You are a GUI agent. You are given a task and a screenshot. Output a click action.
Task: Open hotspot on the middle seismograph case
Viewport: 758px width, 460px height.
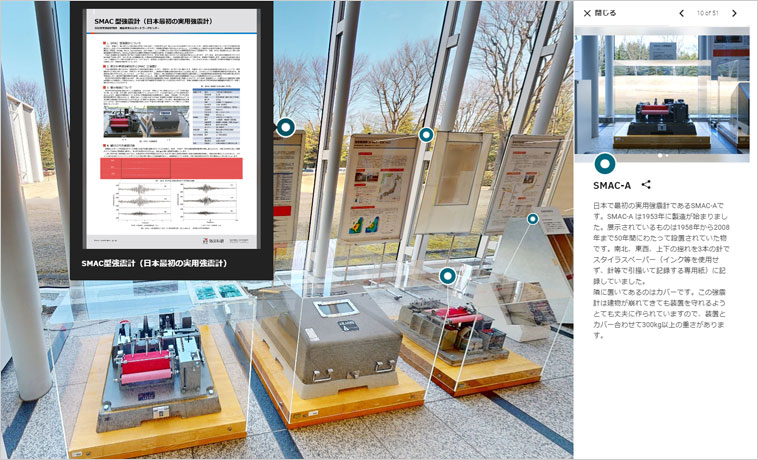[447, 275]
